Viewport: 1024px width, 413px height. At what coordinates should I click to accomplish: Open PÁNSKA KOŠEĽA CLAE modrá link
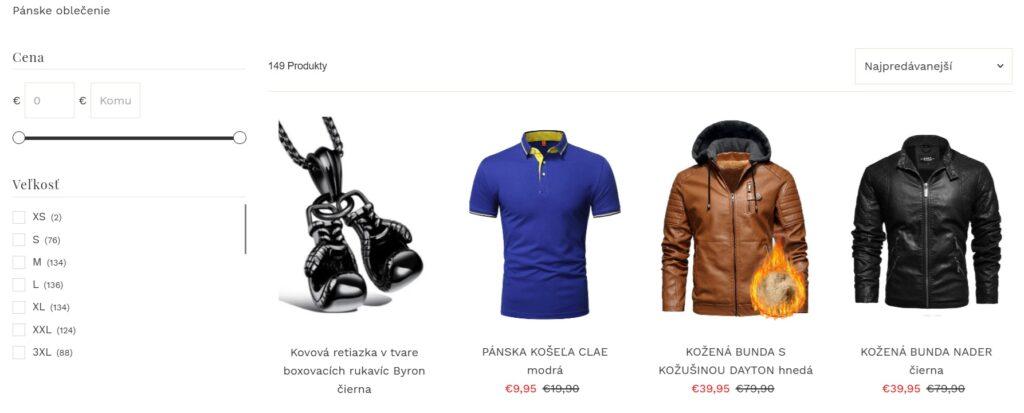point(545,361)
